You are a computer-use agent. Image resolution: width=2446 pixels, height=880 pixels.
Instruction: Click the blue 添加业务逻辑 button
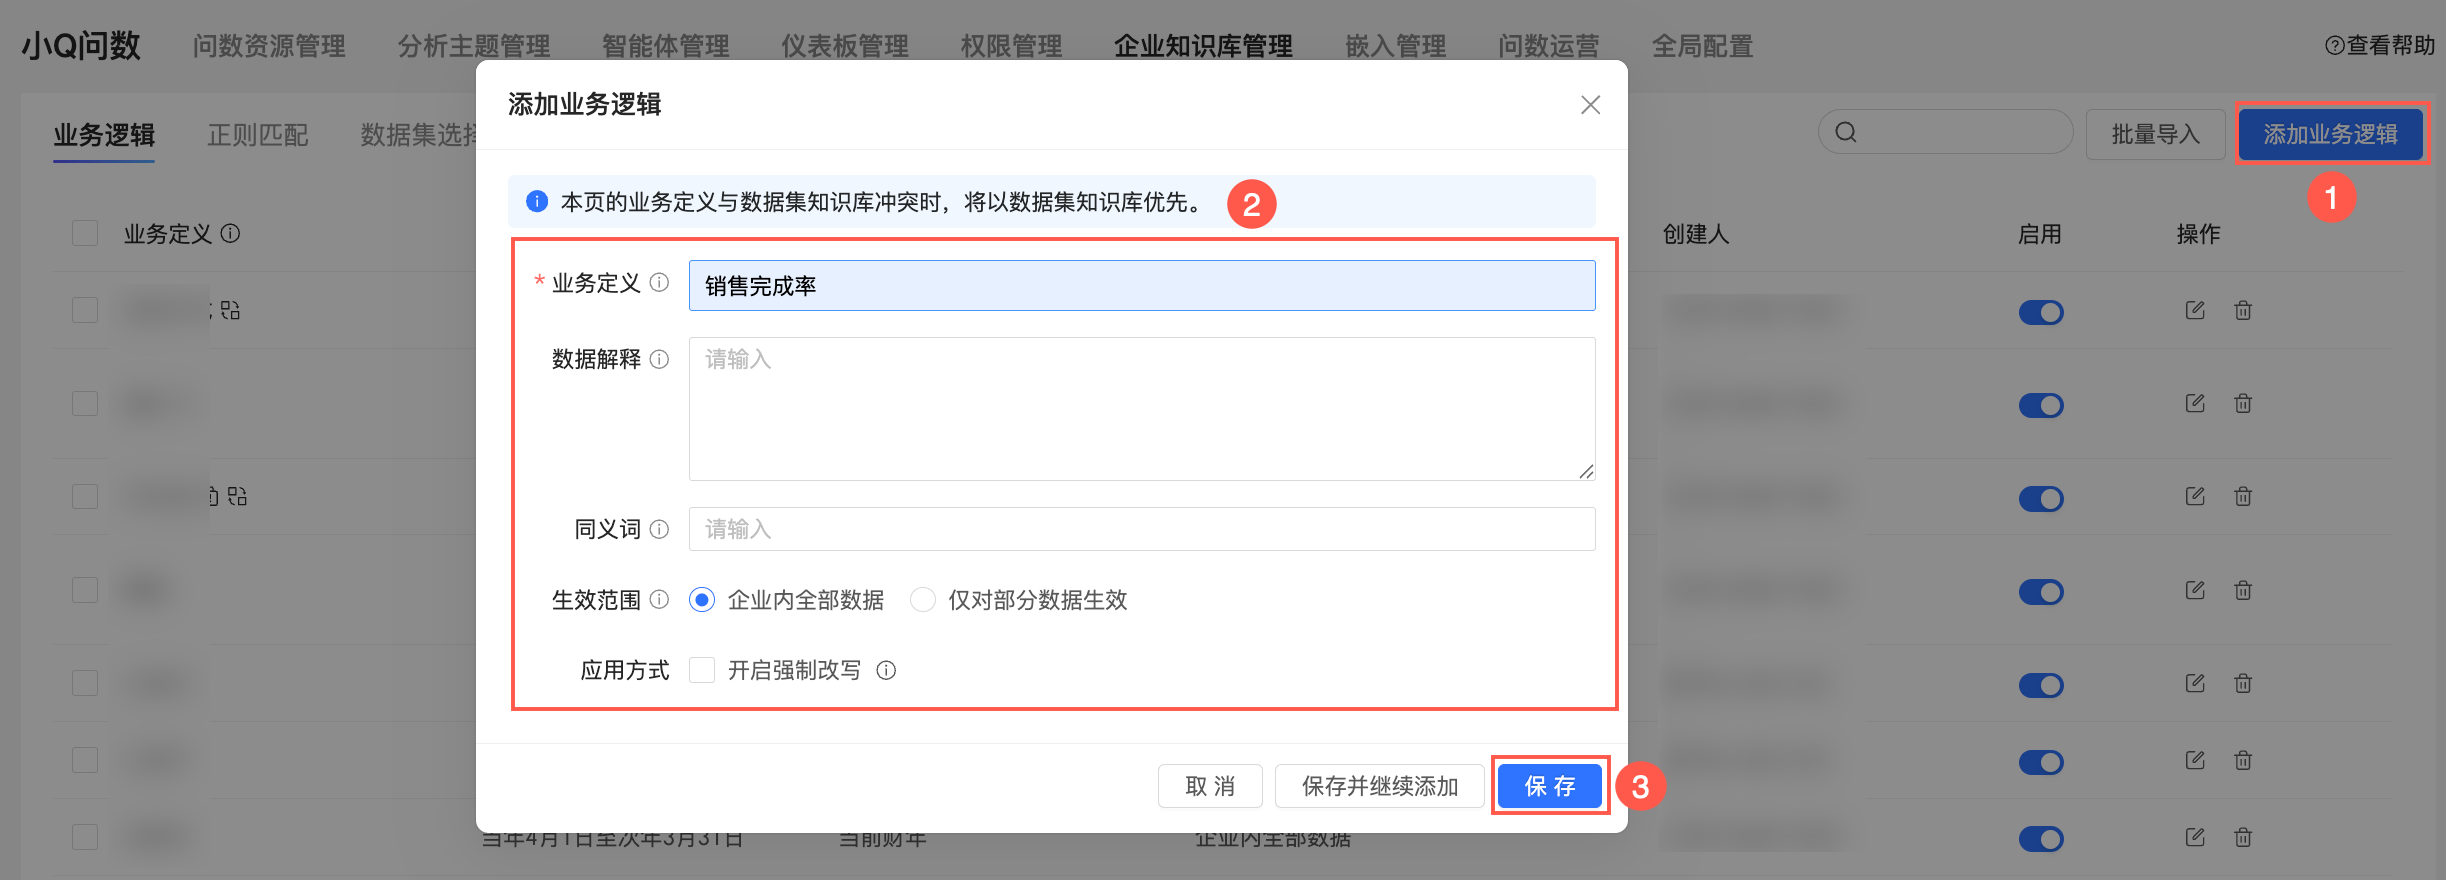pyautogui.click(x=2331, y=134)
